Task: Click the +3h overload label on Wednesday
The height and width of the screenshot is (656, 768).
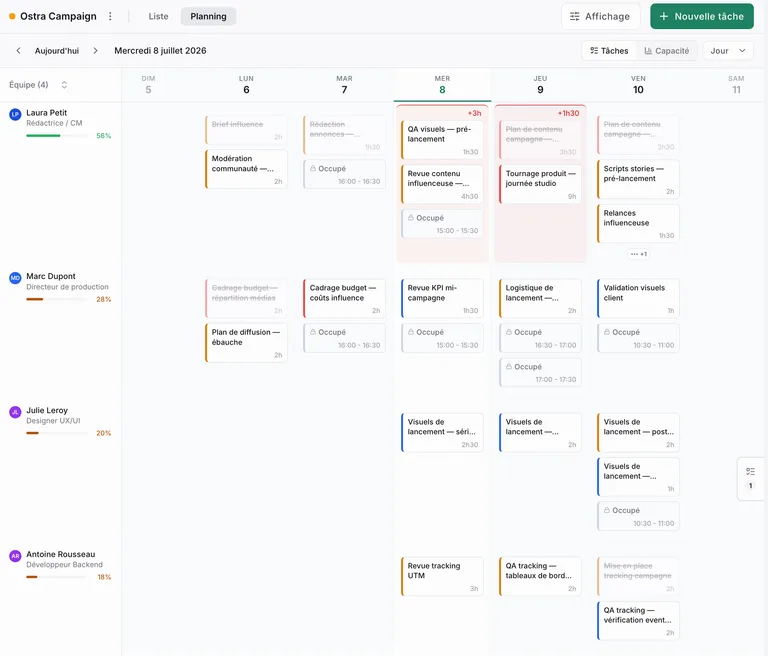Action: click(474, 113)
